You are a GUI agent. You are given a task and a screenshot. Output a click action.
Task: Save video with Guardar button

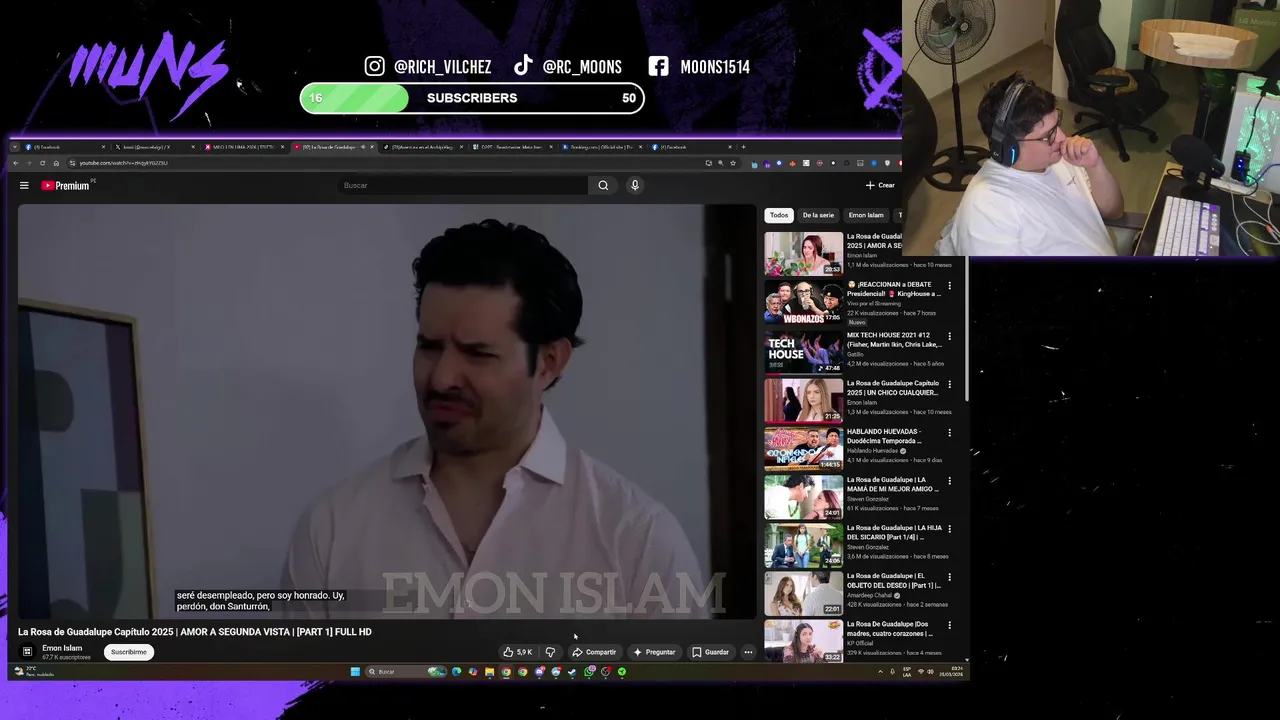tap(710, 652)
